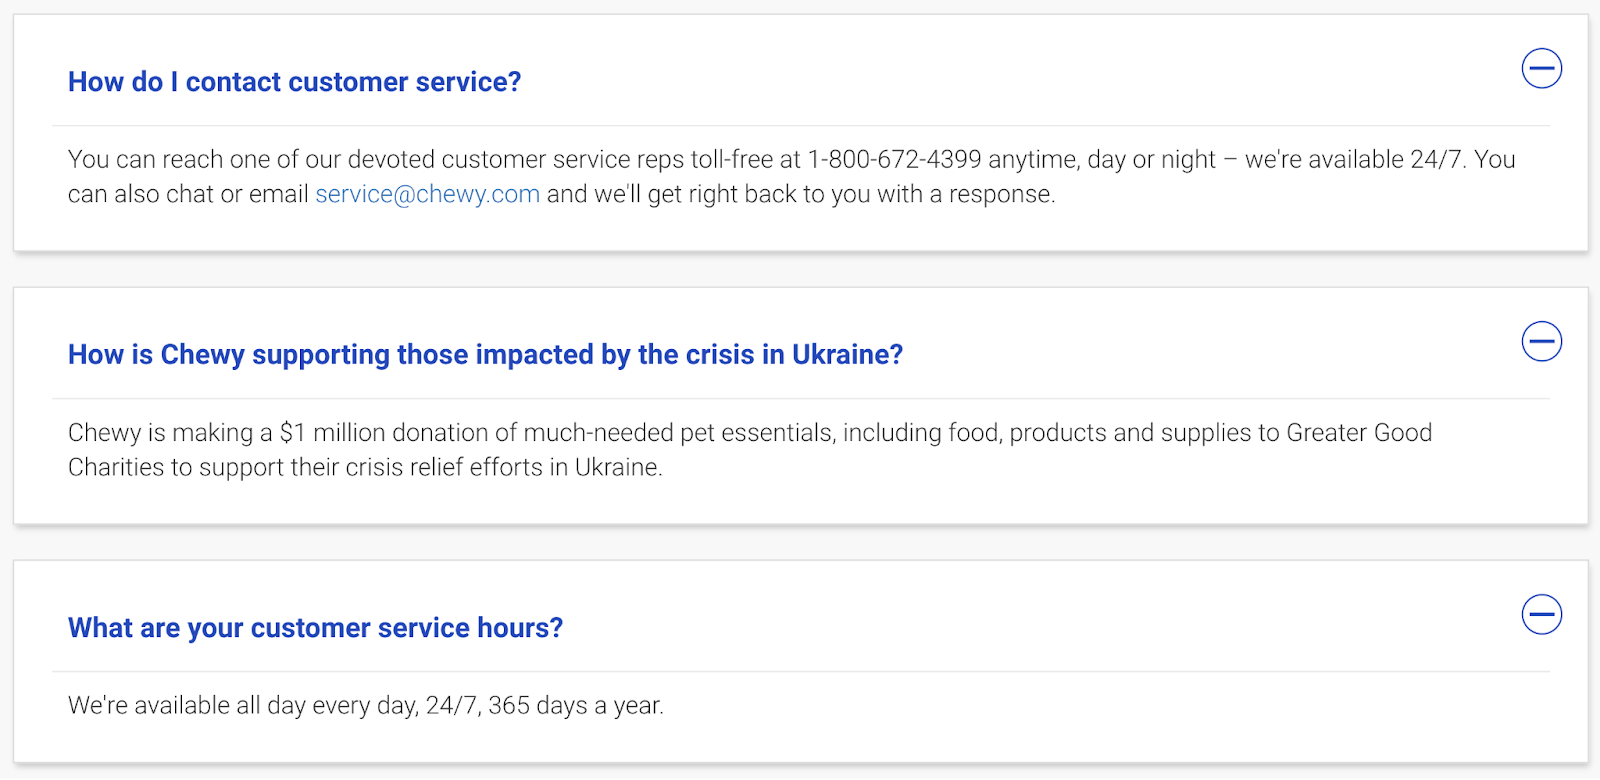Collapse the Ukraine crisis support answer
Screen dimensions: 1600x780
click(1541, 342)
